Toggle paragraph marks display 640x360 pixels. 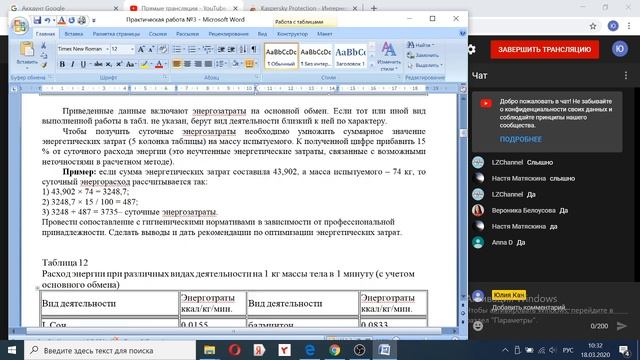click(254, 49)
